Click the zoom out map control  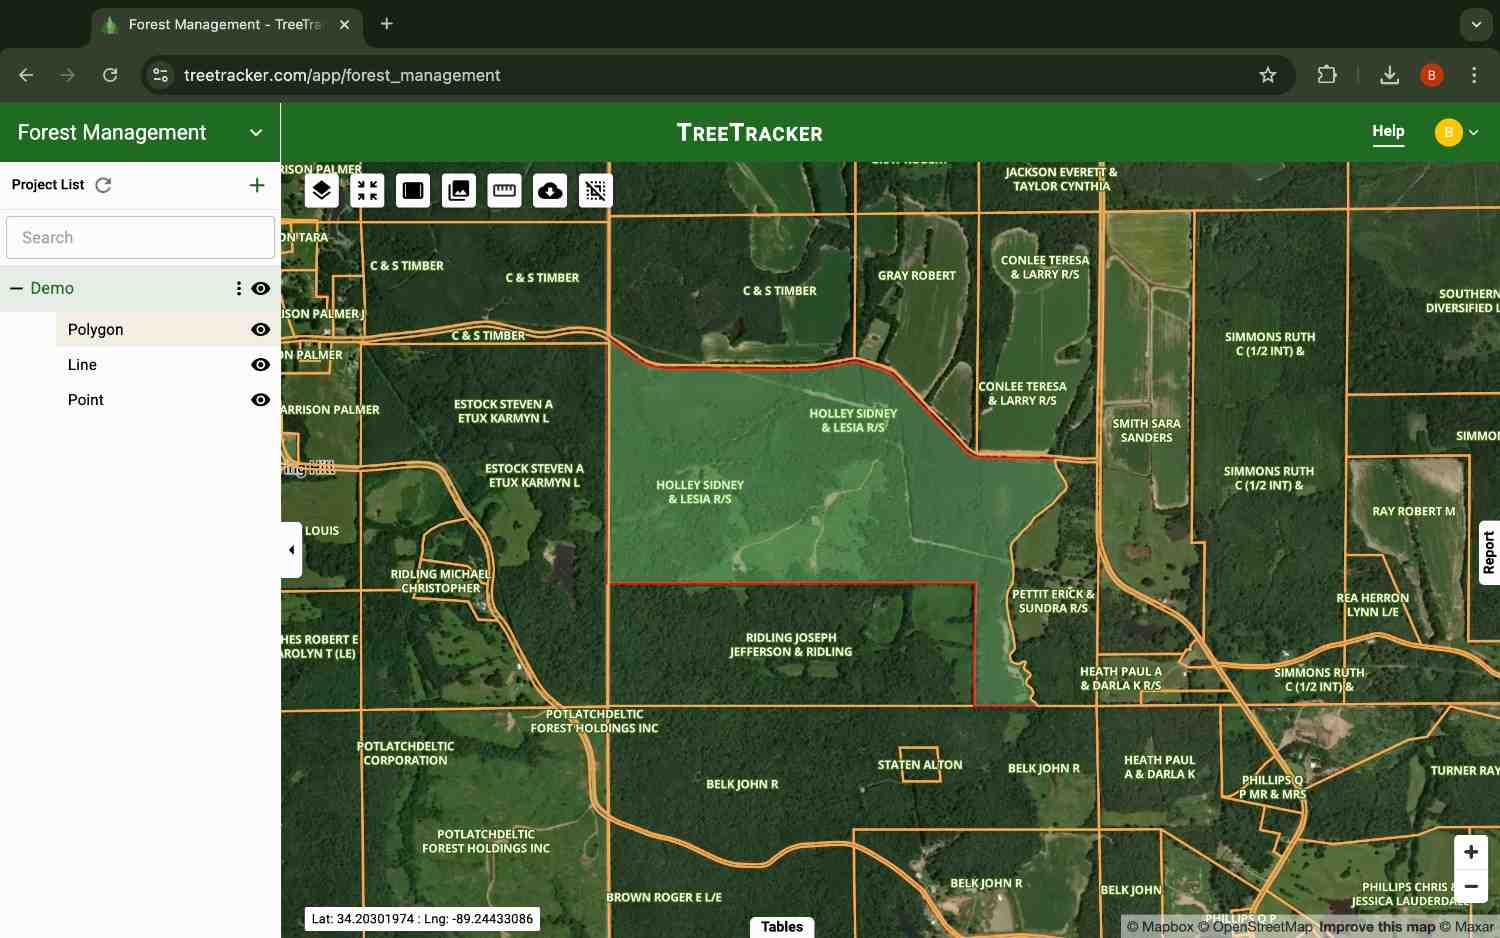click(x=1470, y=886)
